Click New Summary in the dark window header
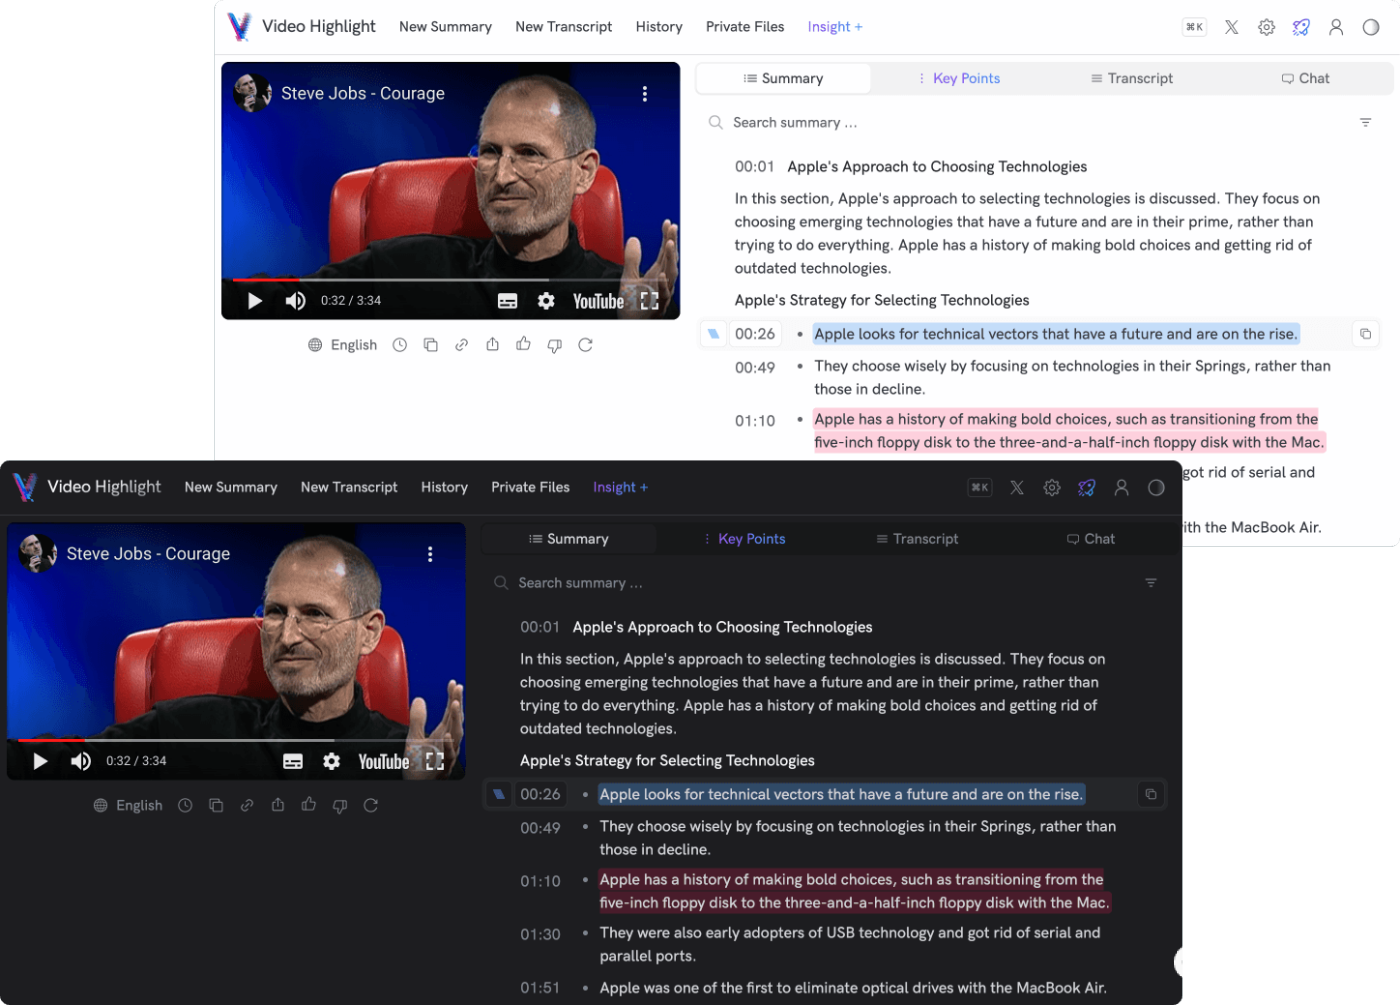1400x1005 pixels. coord(231,487)
